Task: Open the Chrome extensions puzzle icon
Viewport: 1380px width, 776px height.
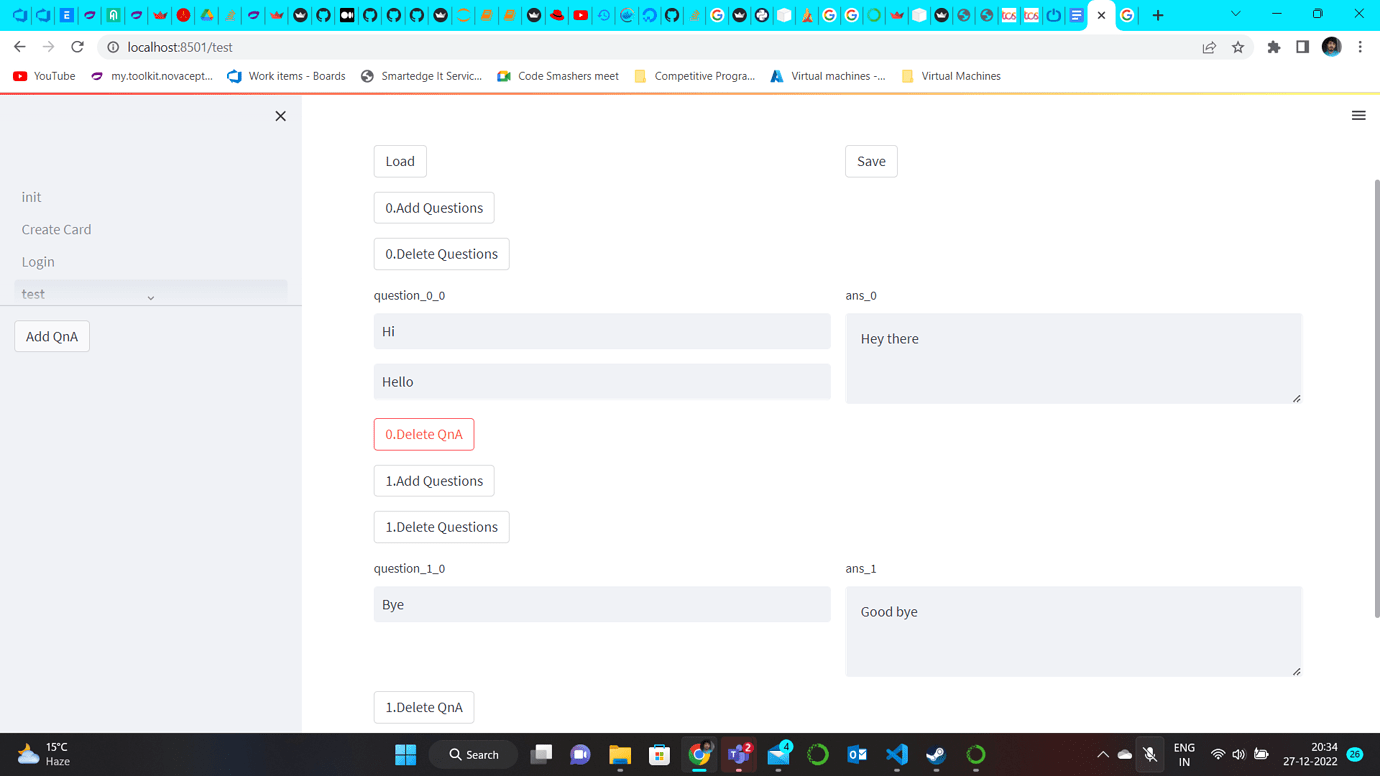Action: point(1274,46)
